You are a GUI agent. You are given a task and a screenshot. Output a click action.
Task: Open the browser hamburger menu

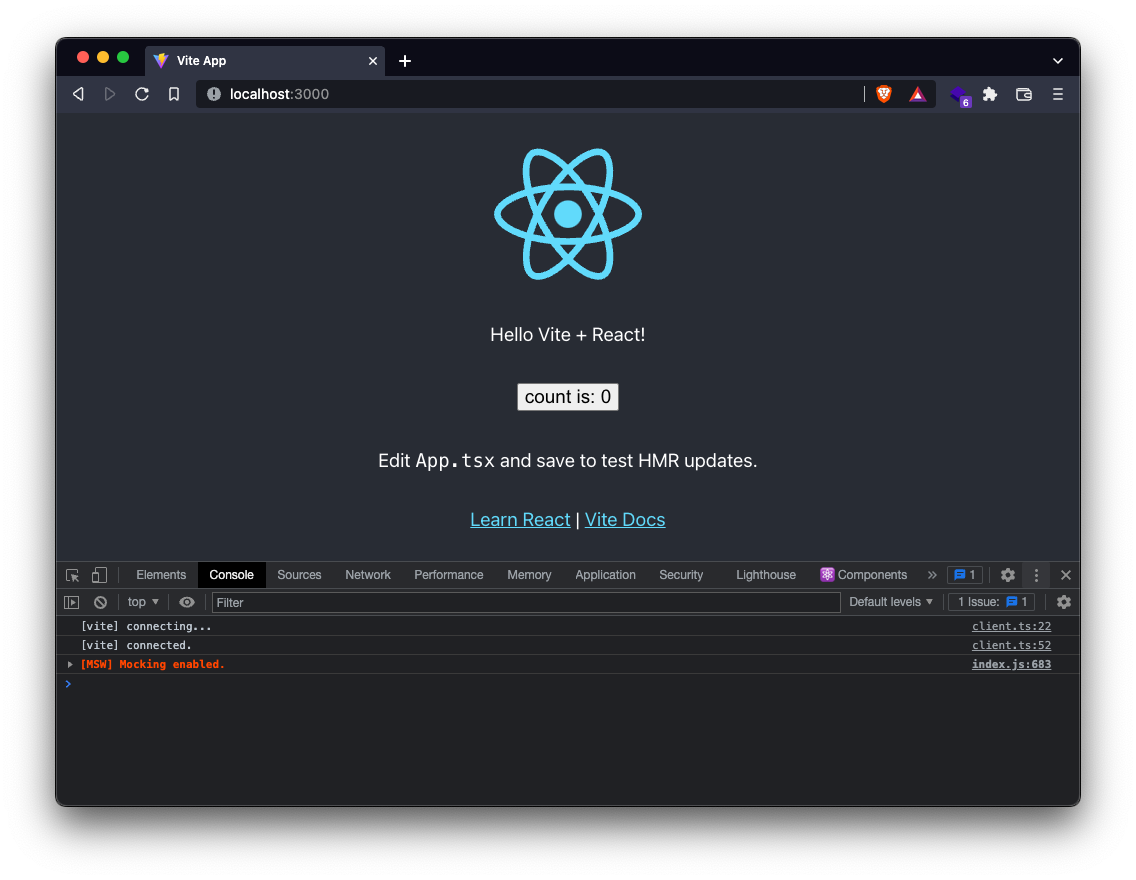click(x=1058, y=94)
